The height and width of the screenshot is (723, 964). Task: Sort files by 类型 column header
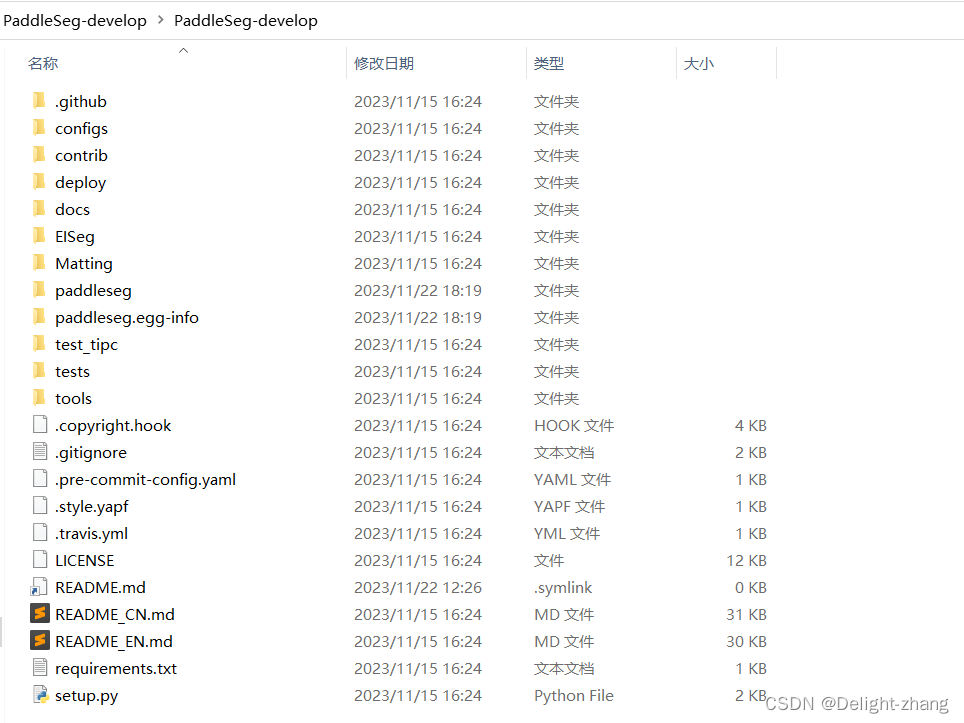point(549,63)
